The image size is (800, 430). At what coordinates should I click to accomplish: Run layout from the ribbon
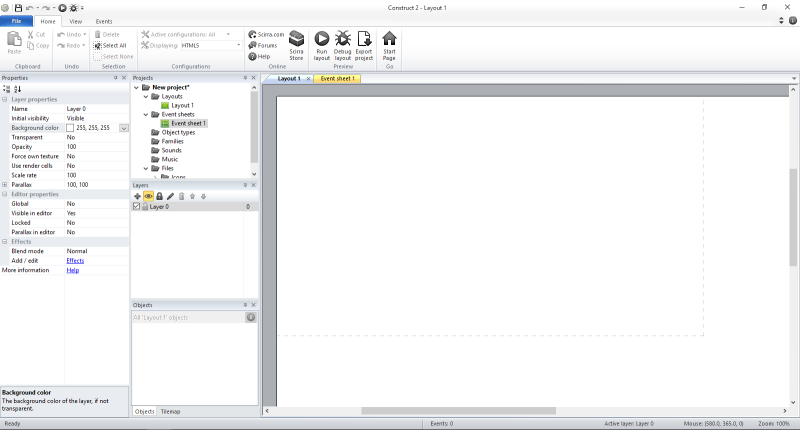pos(321,45)
